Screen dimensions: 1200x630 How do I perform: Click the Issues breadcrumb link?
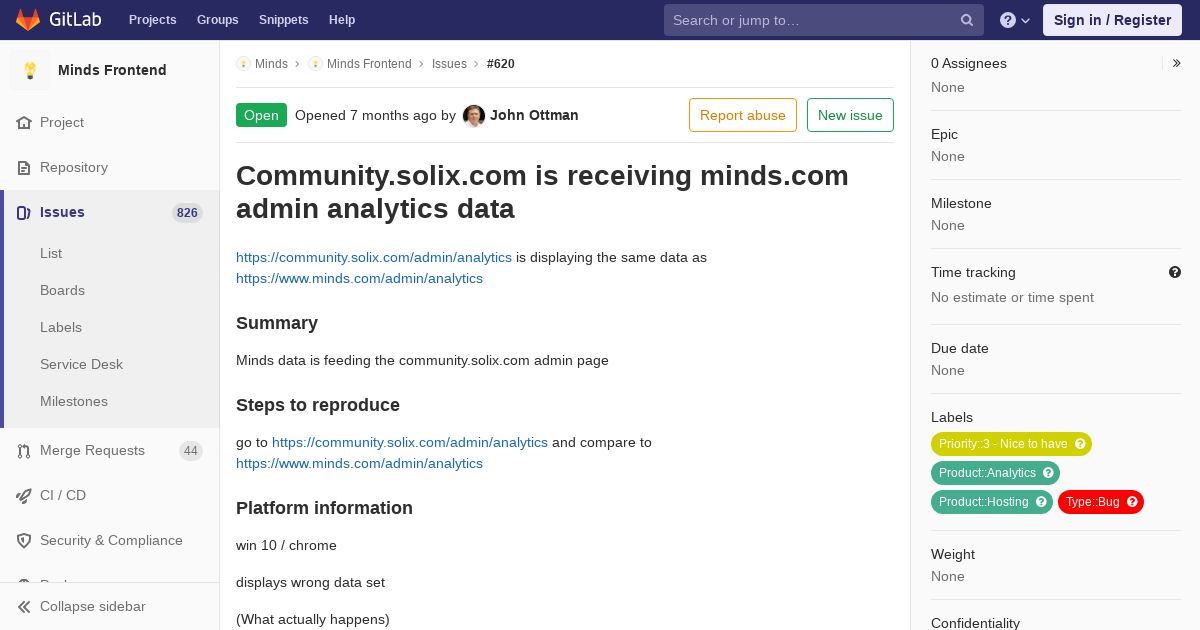pyautogui.click(x=449, y=63)
